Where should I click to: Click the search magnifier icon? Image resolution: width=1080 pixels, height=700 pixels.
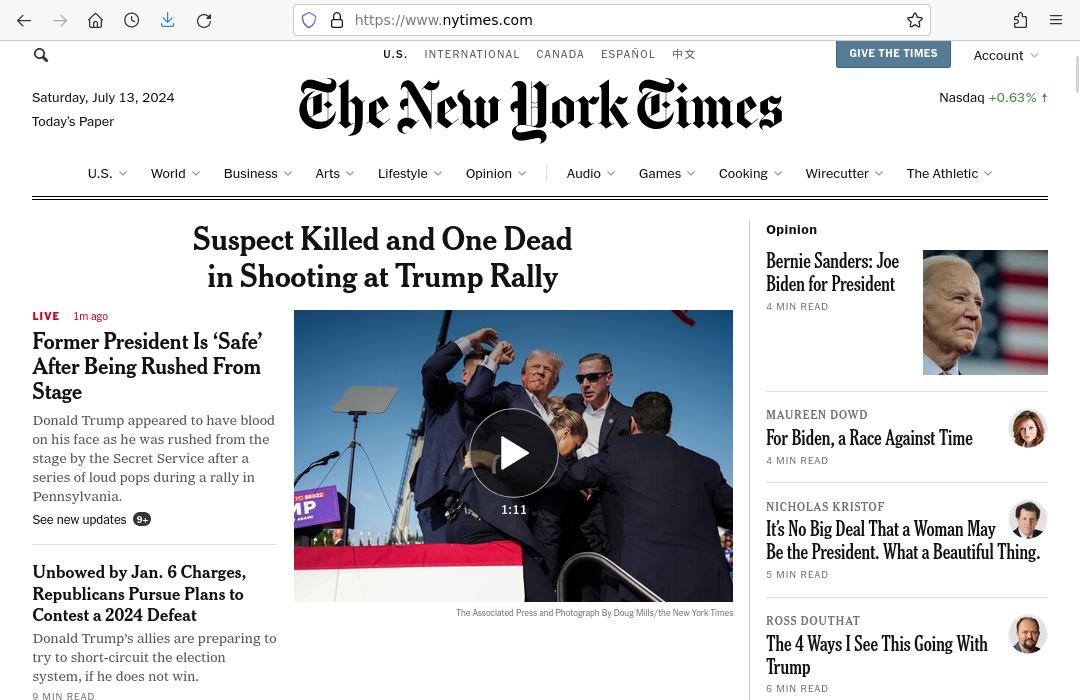coord(41,55)
